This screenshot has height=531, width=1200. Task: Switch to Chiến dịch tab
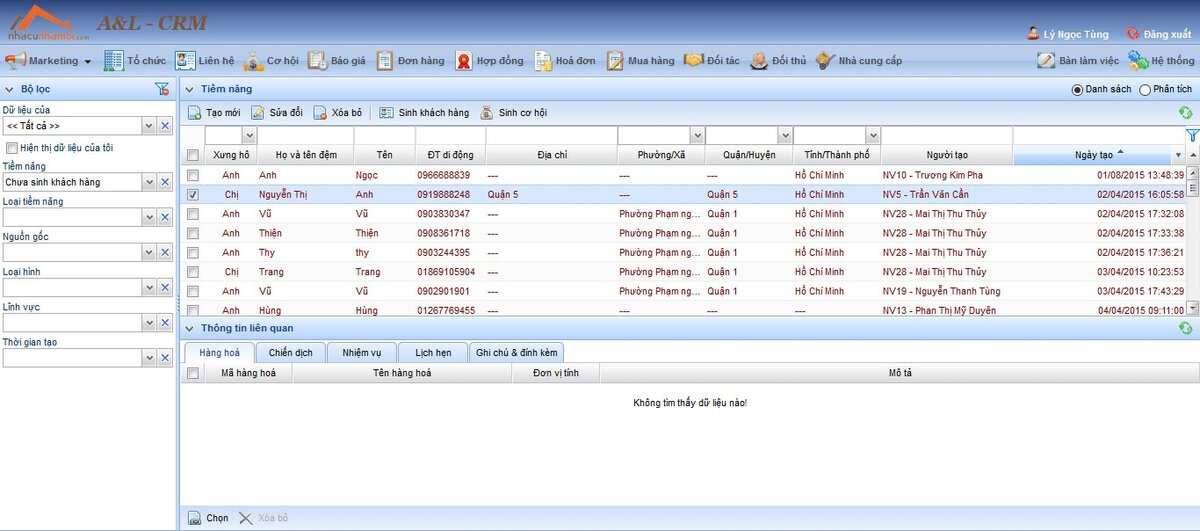291,352
